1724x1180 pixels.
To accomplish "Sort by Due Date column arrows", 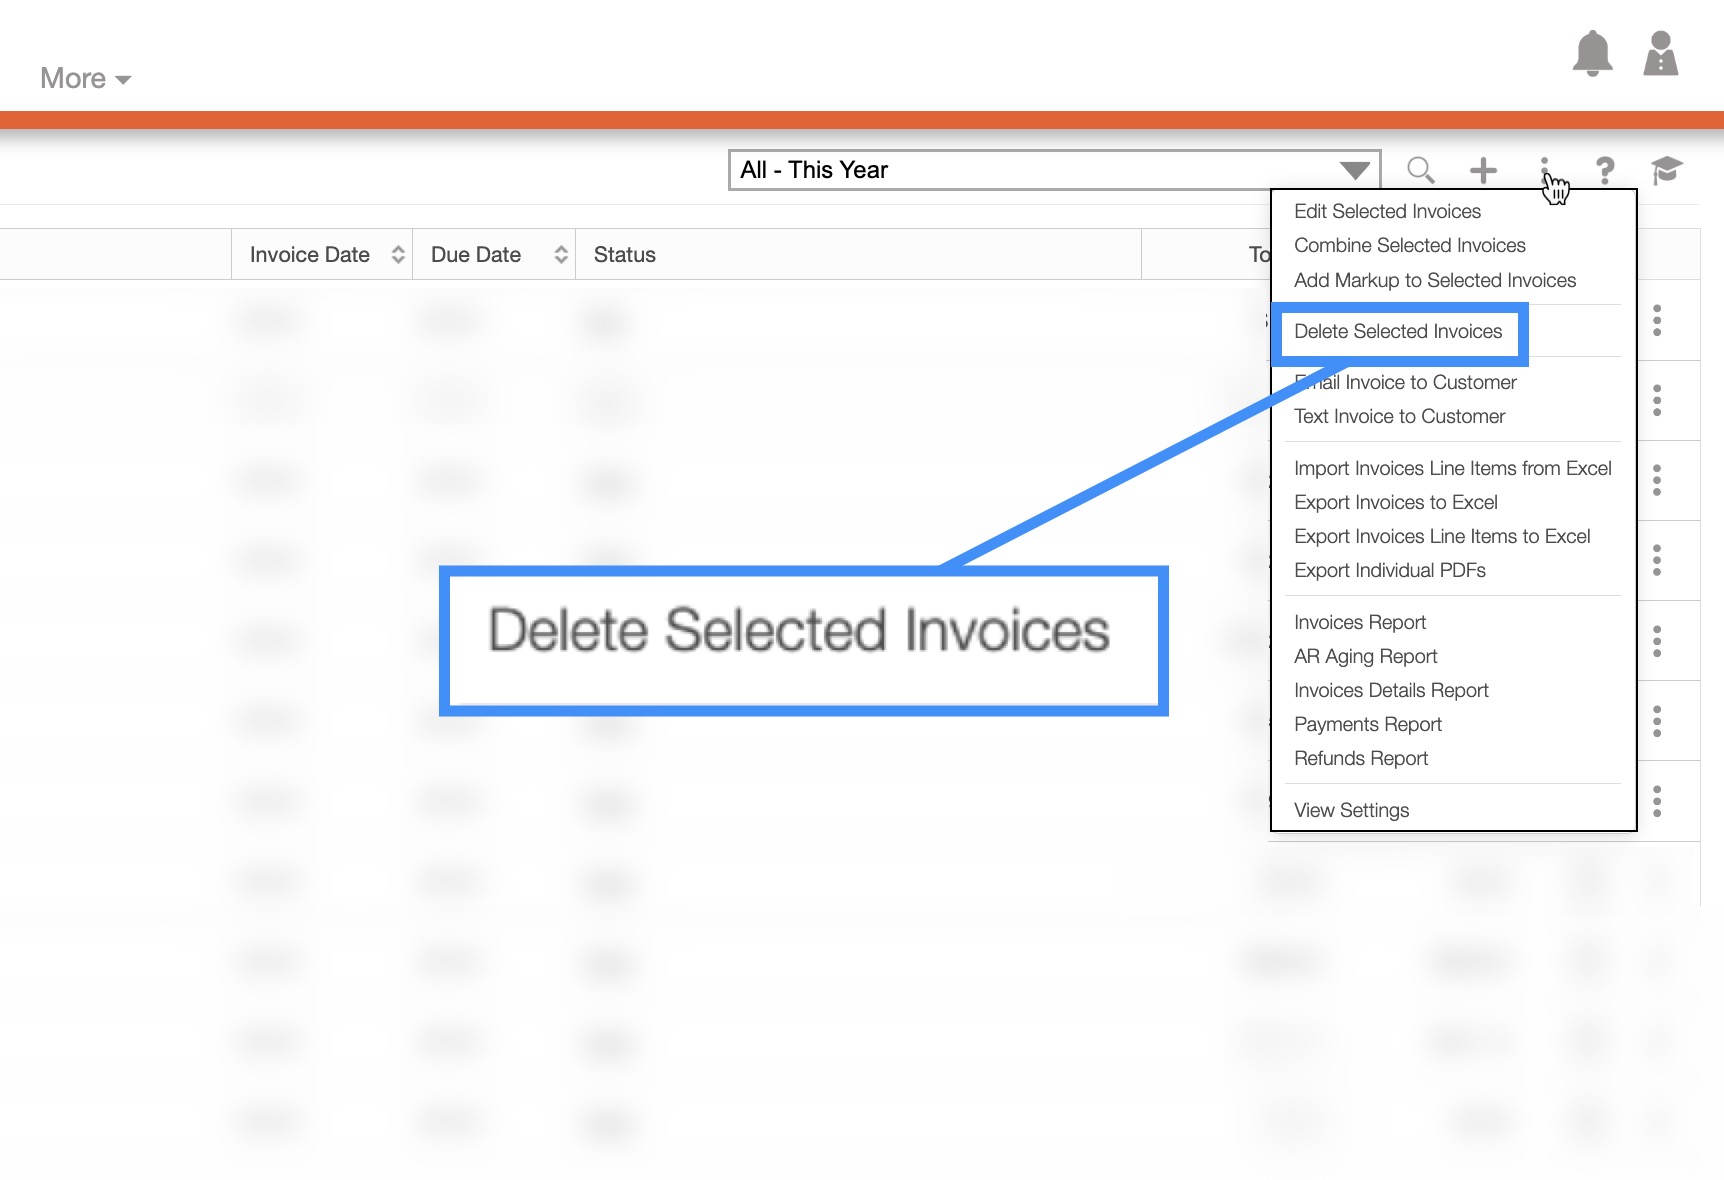I will [x=561, y=255].
